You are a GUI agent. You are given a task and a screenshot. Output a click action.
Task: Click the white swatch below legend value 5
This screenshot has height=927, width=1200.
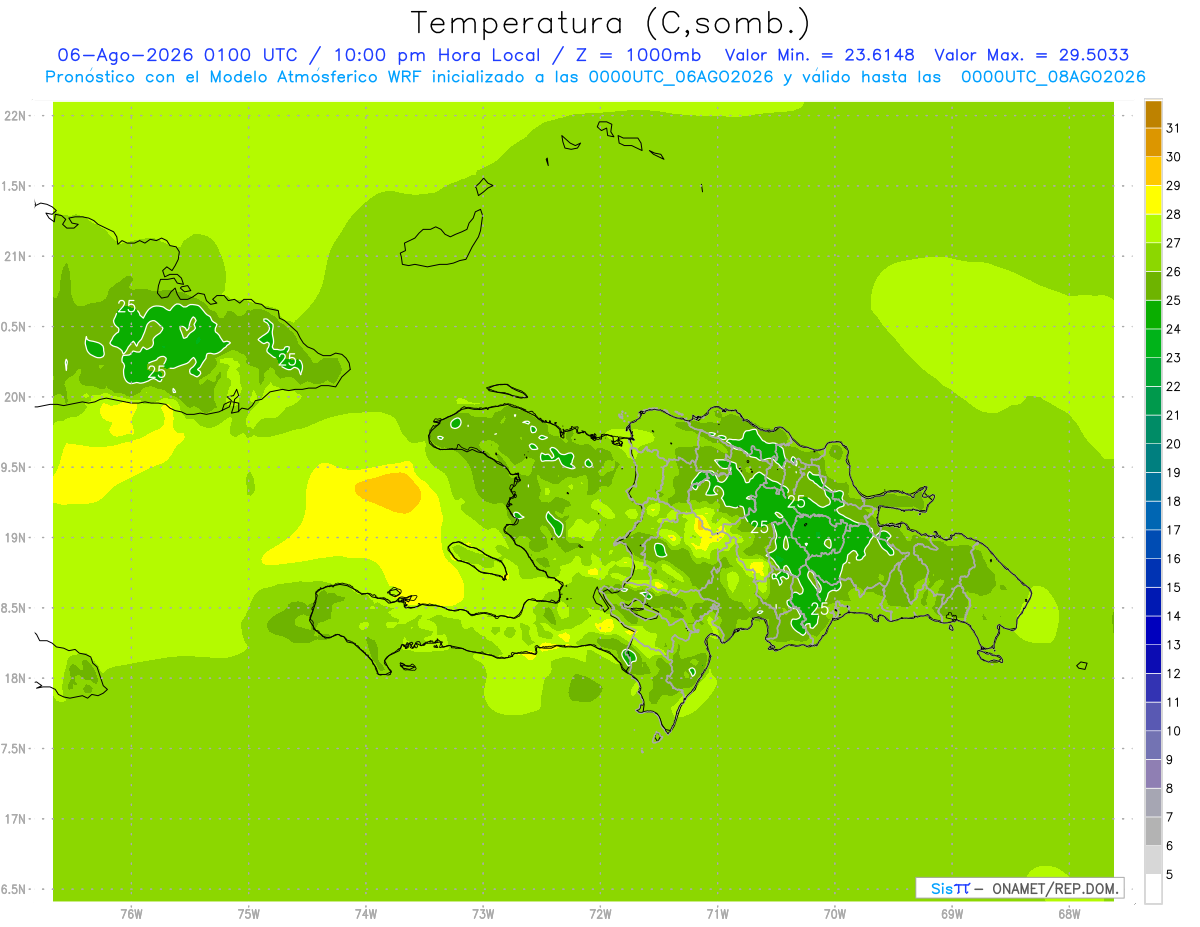[x=1153, y=889]
